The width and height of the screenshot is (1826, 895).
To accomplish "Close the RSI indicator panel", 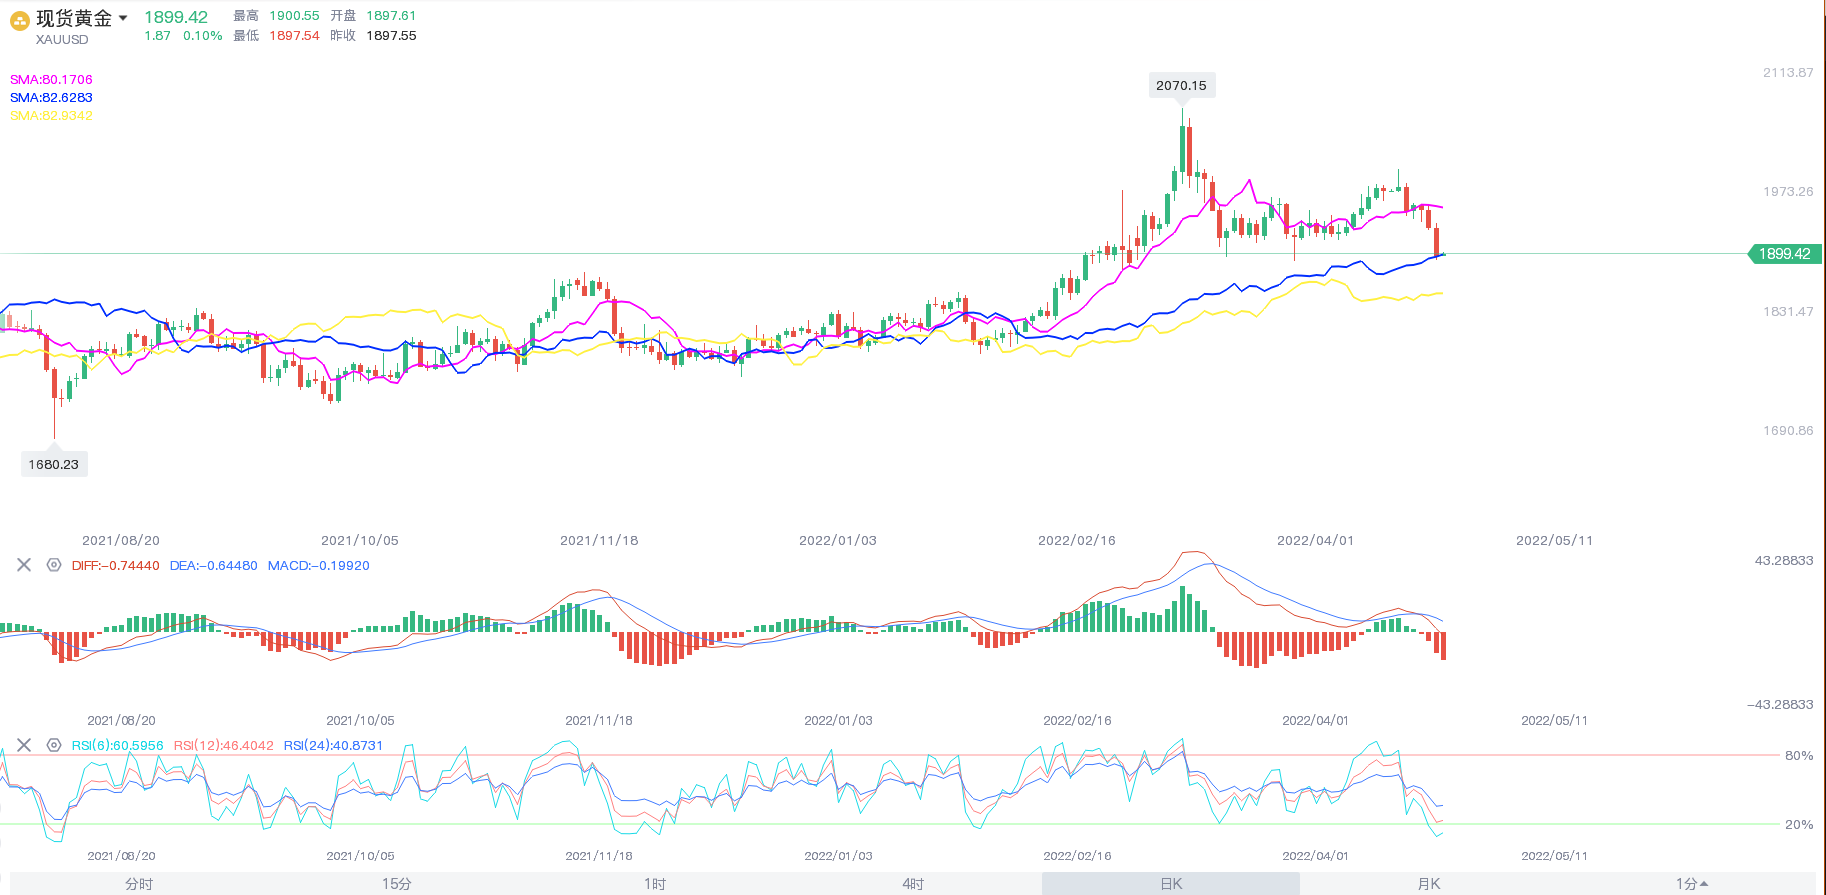I will click(24, 745).
